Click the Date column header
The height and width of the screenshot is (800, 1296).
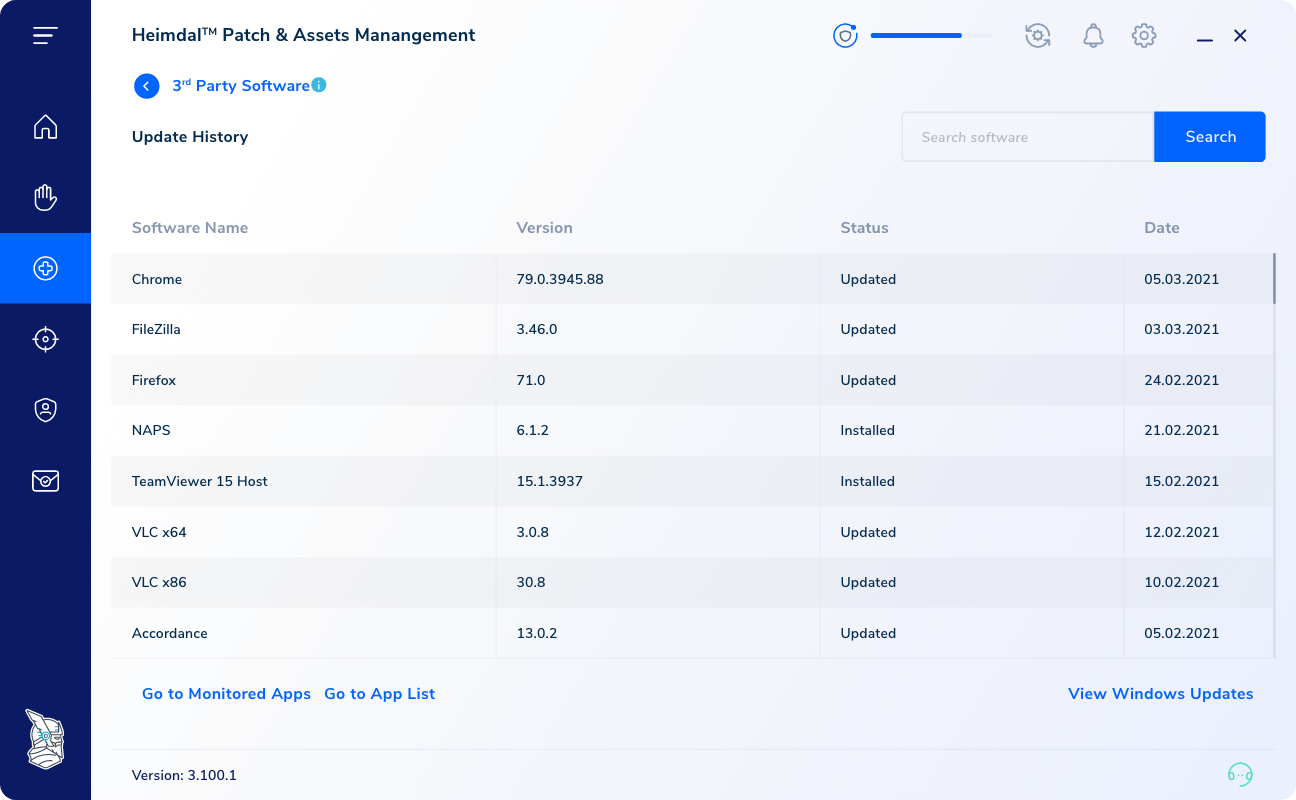tap(1162, 228)
